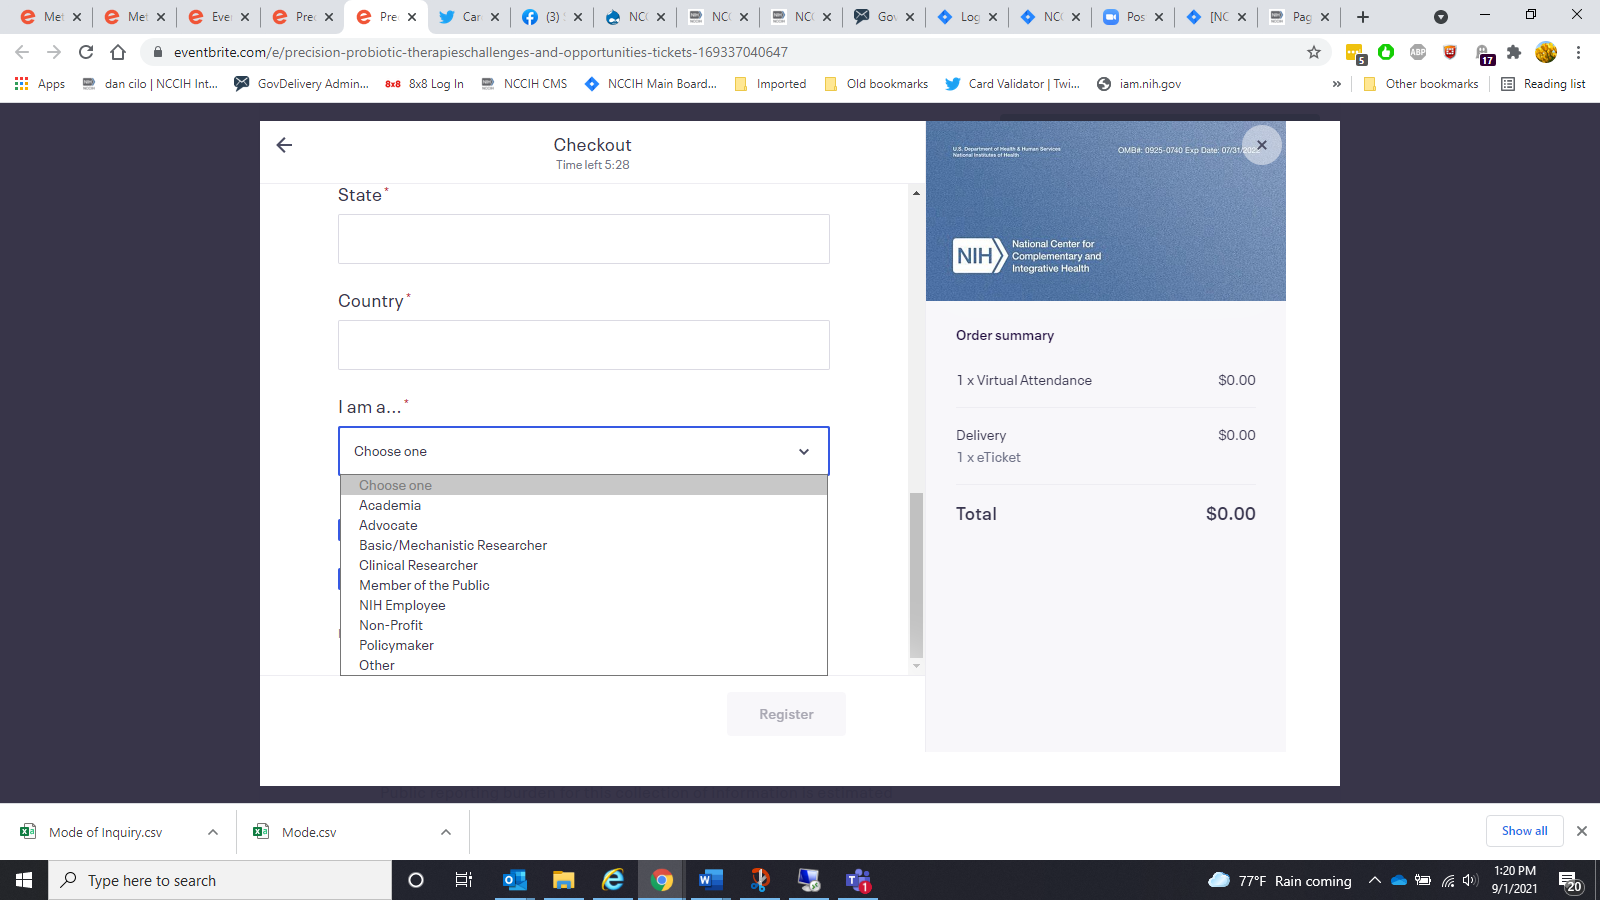Viewport: 1600px width, 900px height.
Task: Pick Member of the Public option
Action: point(424,585)
